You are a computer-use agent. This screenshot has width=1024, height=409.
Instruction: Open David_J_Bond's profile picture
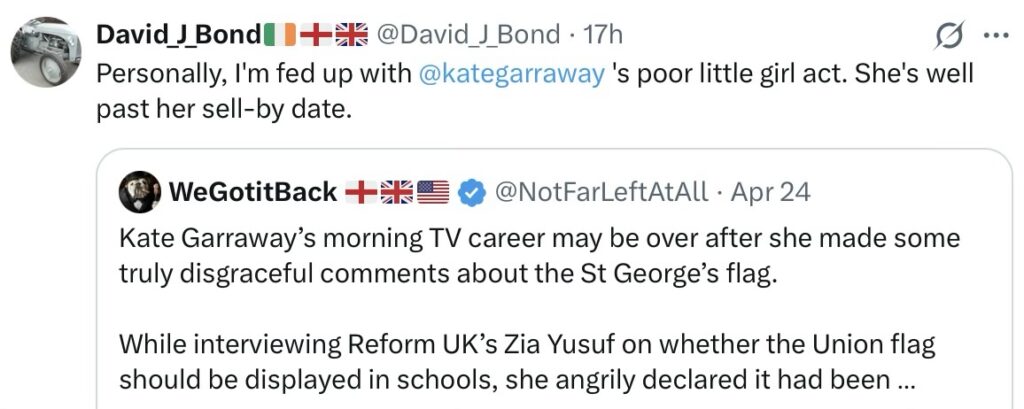click(x=45, y=52)
